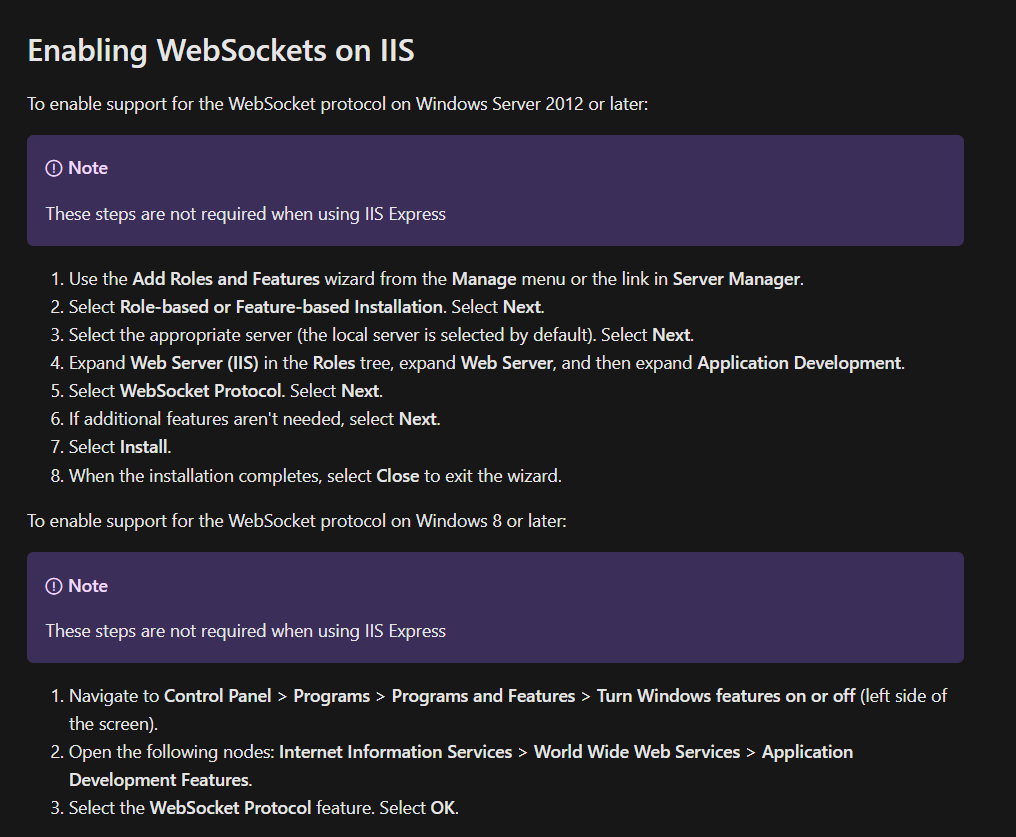Click the "Enabling WebSockets on IIS" heading
The height and width of the screenshot is (837, 1016).
click(x=220, y=51)
